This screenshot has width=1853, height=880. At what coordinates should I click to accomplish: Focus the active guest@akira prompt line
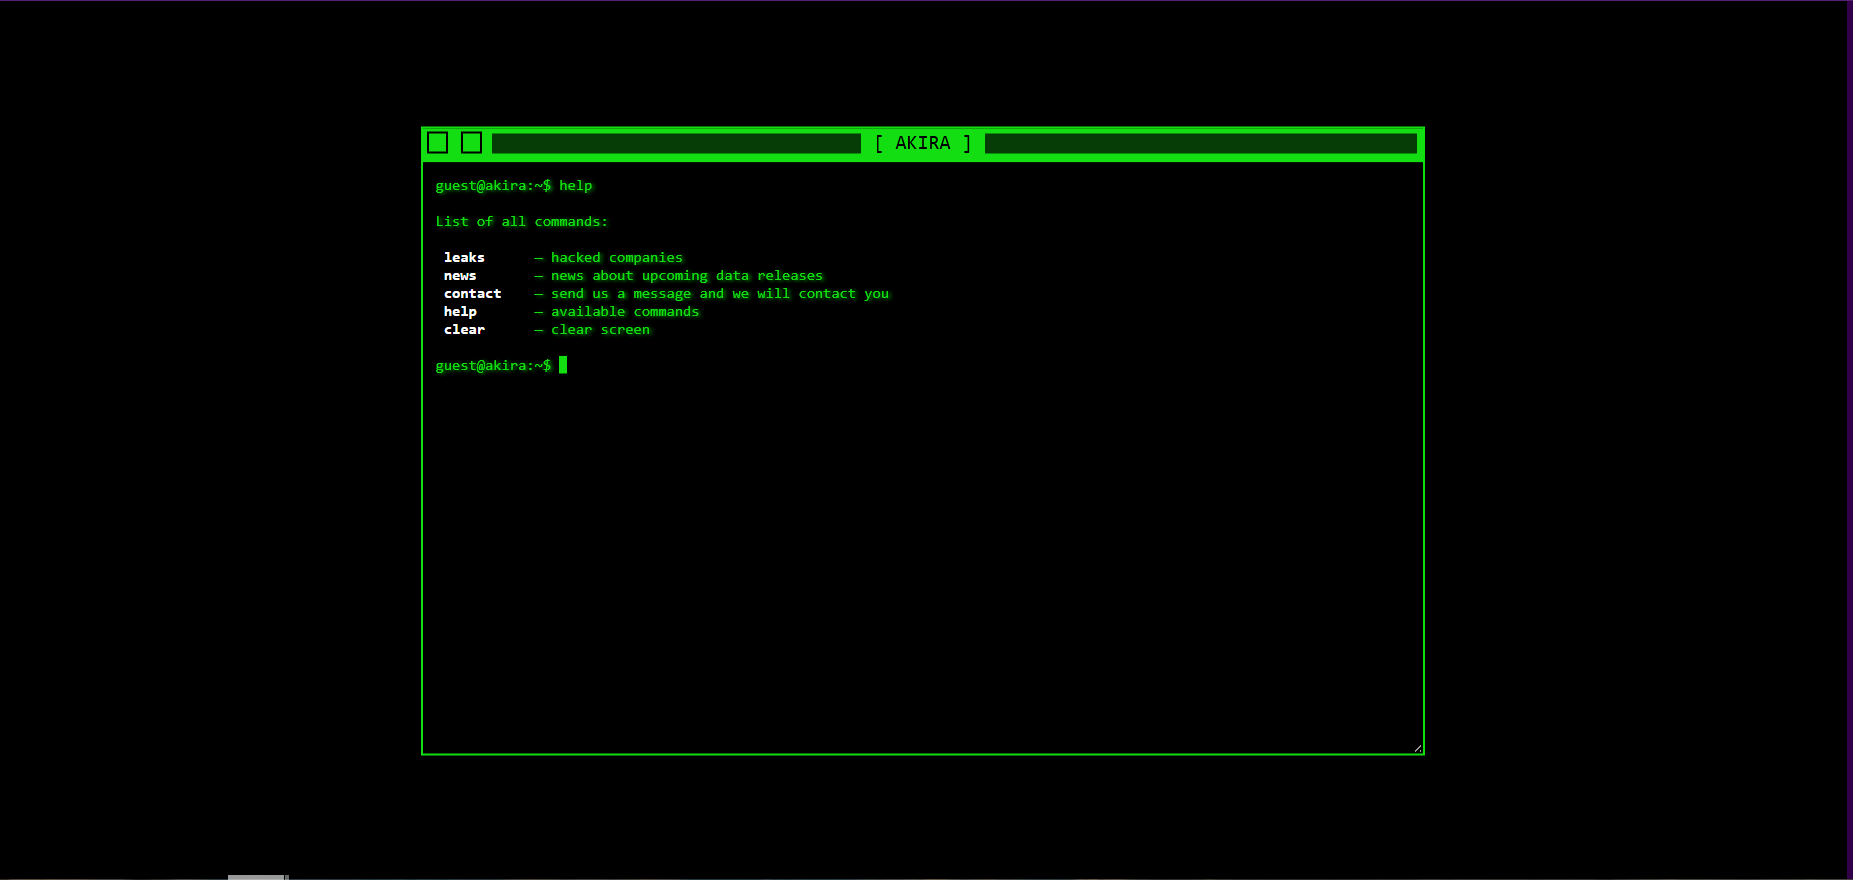[493, 366]
